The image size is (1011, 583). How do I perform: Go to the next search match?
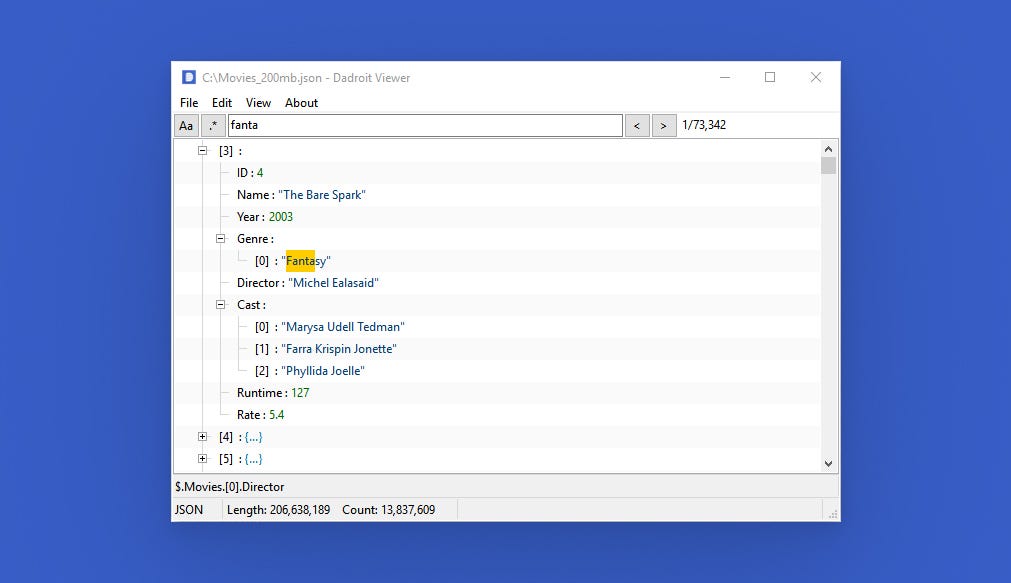[663, 125]
